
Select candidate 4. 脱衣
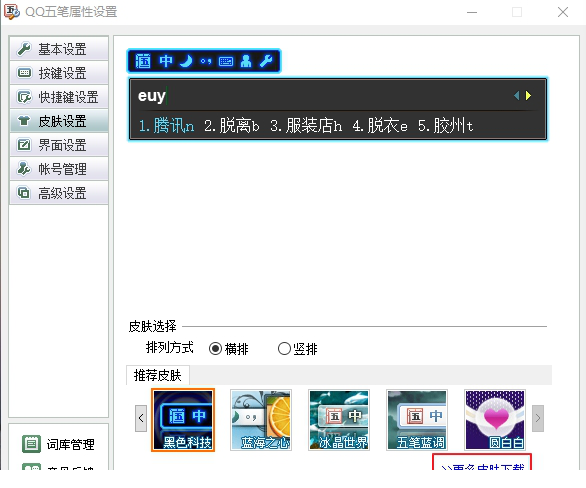380,126
